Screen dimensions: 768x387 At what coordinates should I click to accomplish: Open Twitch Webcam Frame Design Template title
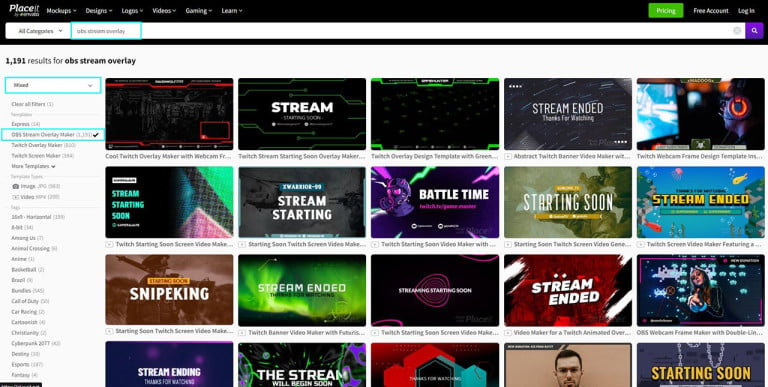[x=700, y=156]
